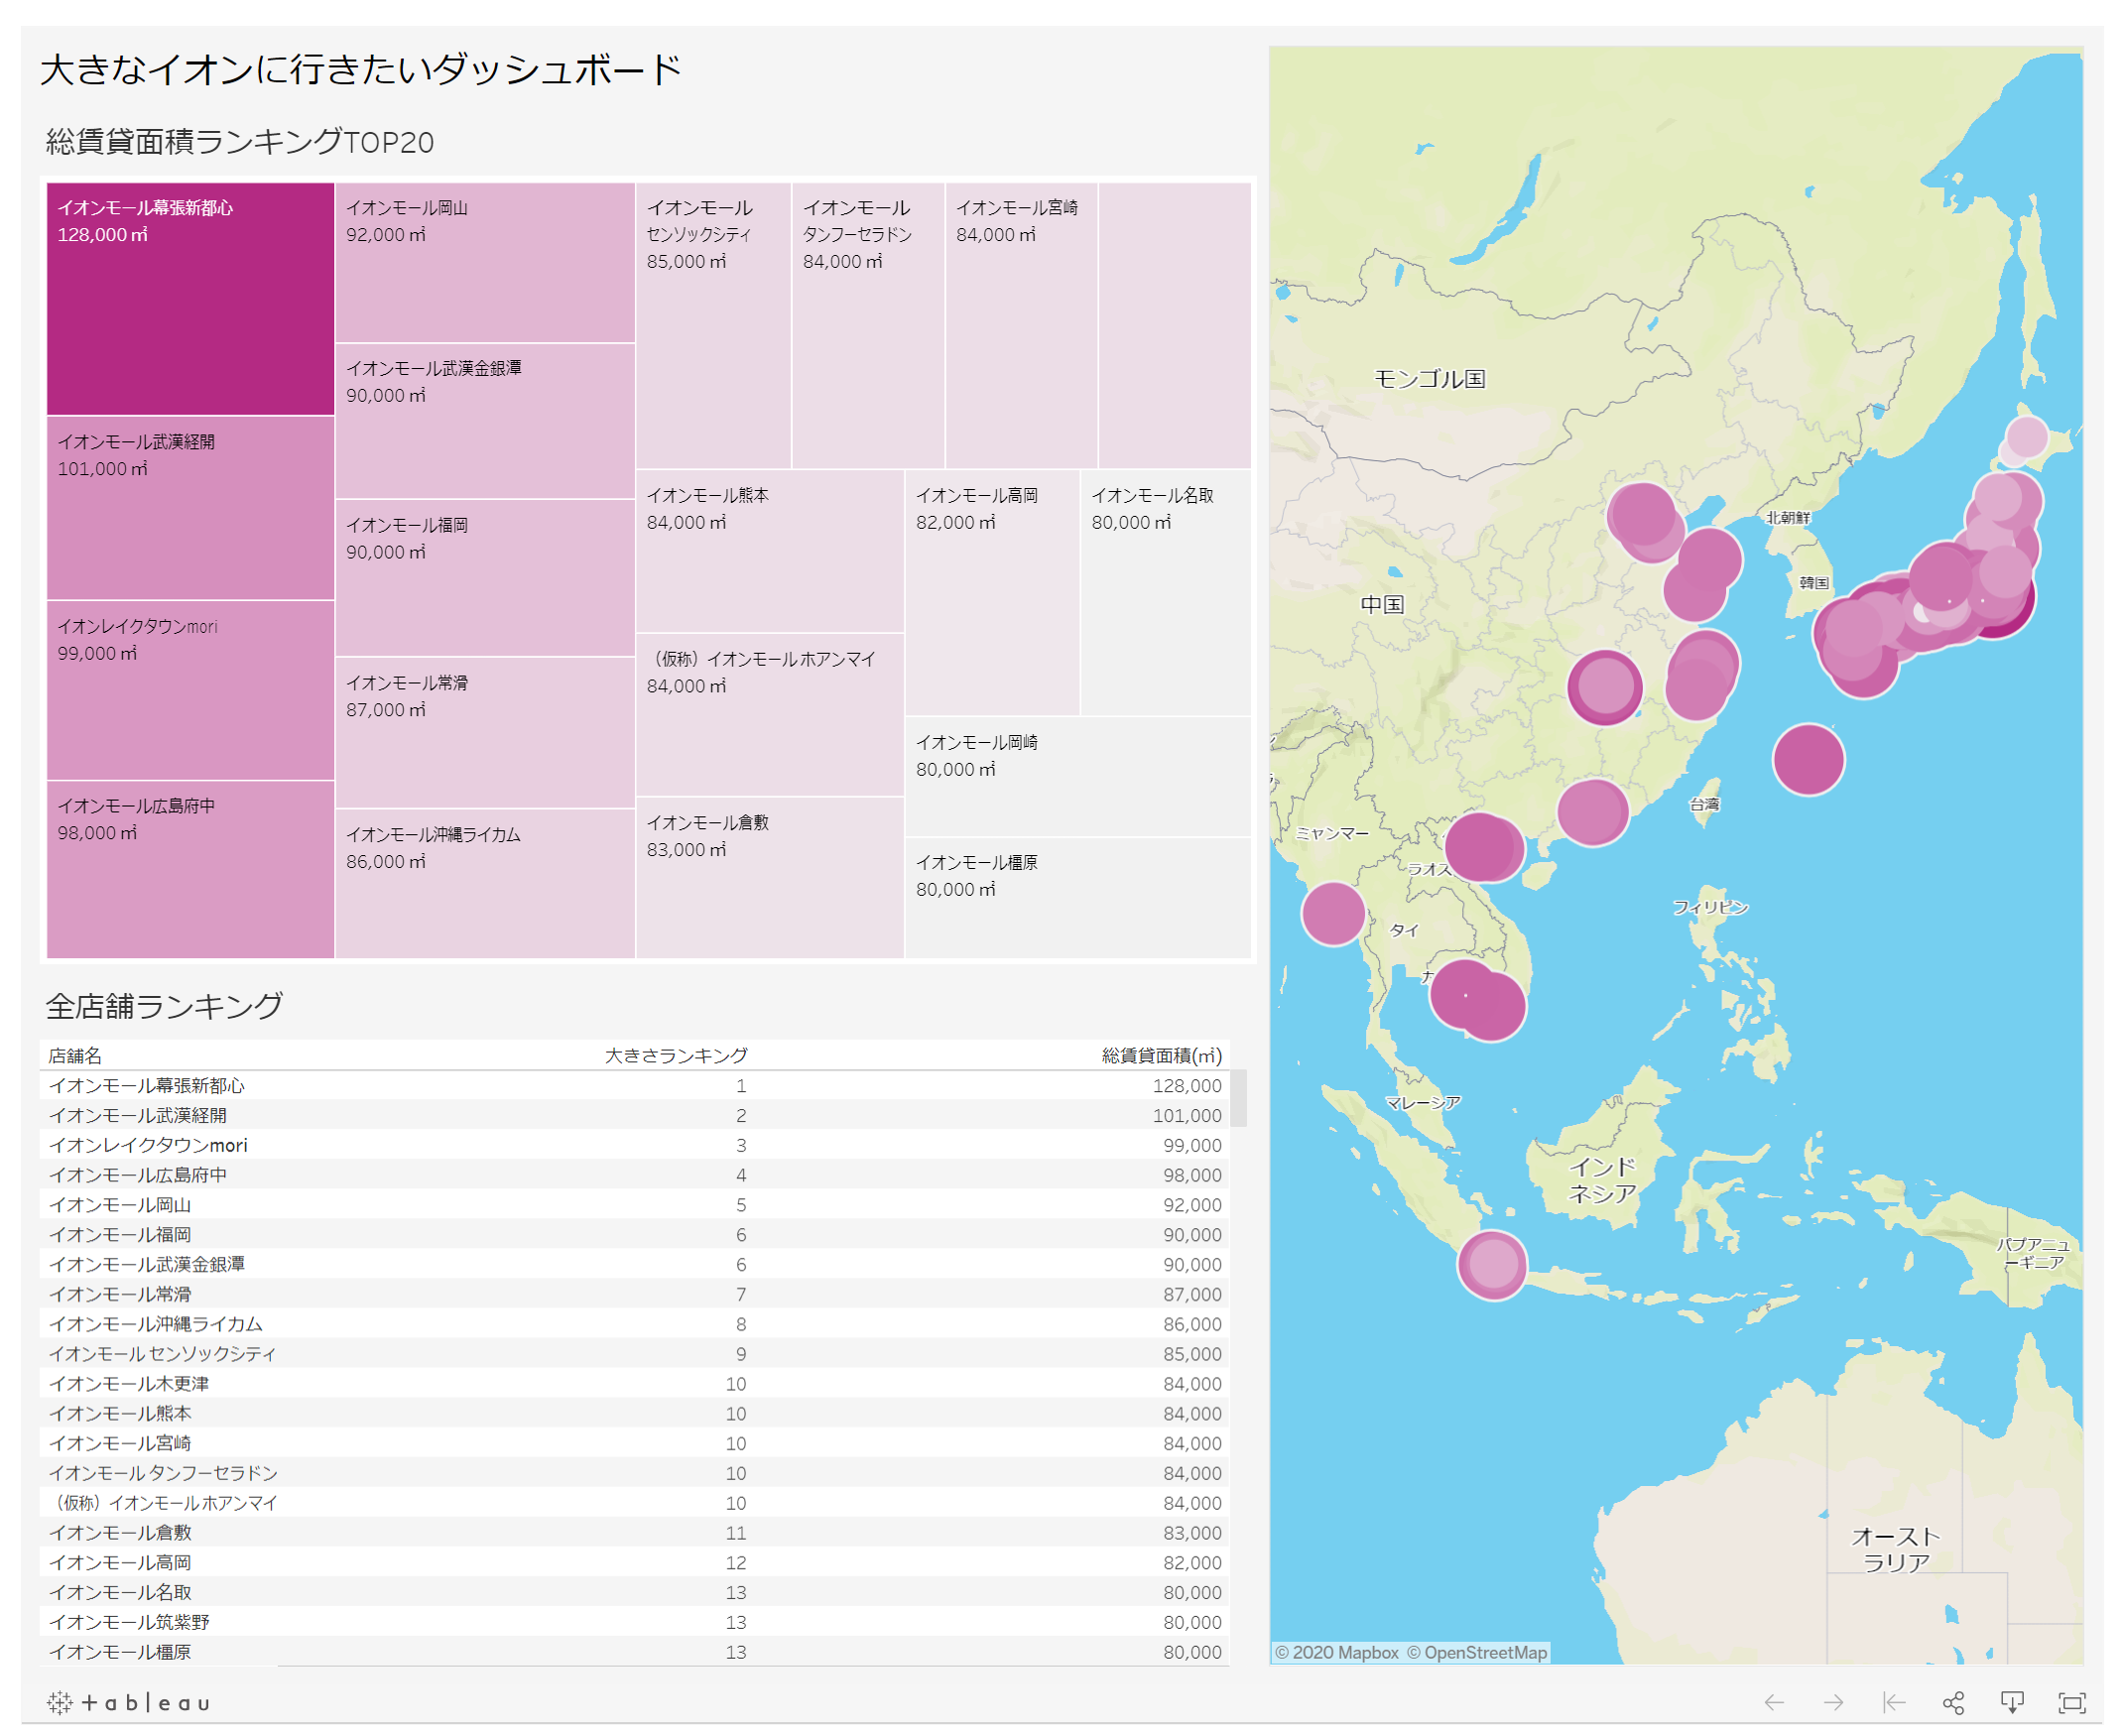The image size is (2124, 1736).
Task: Select the (仮称)イオンモールホアンマイ treemap tile
Action: [x=770, y=715]
